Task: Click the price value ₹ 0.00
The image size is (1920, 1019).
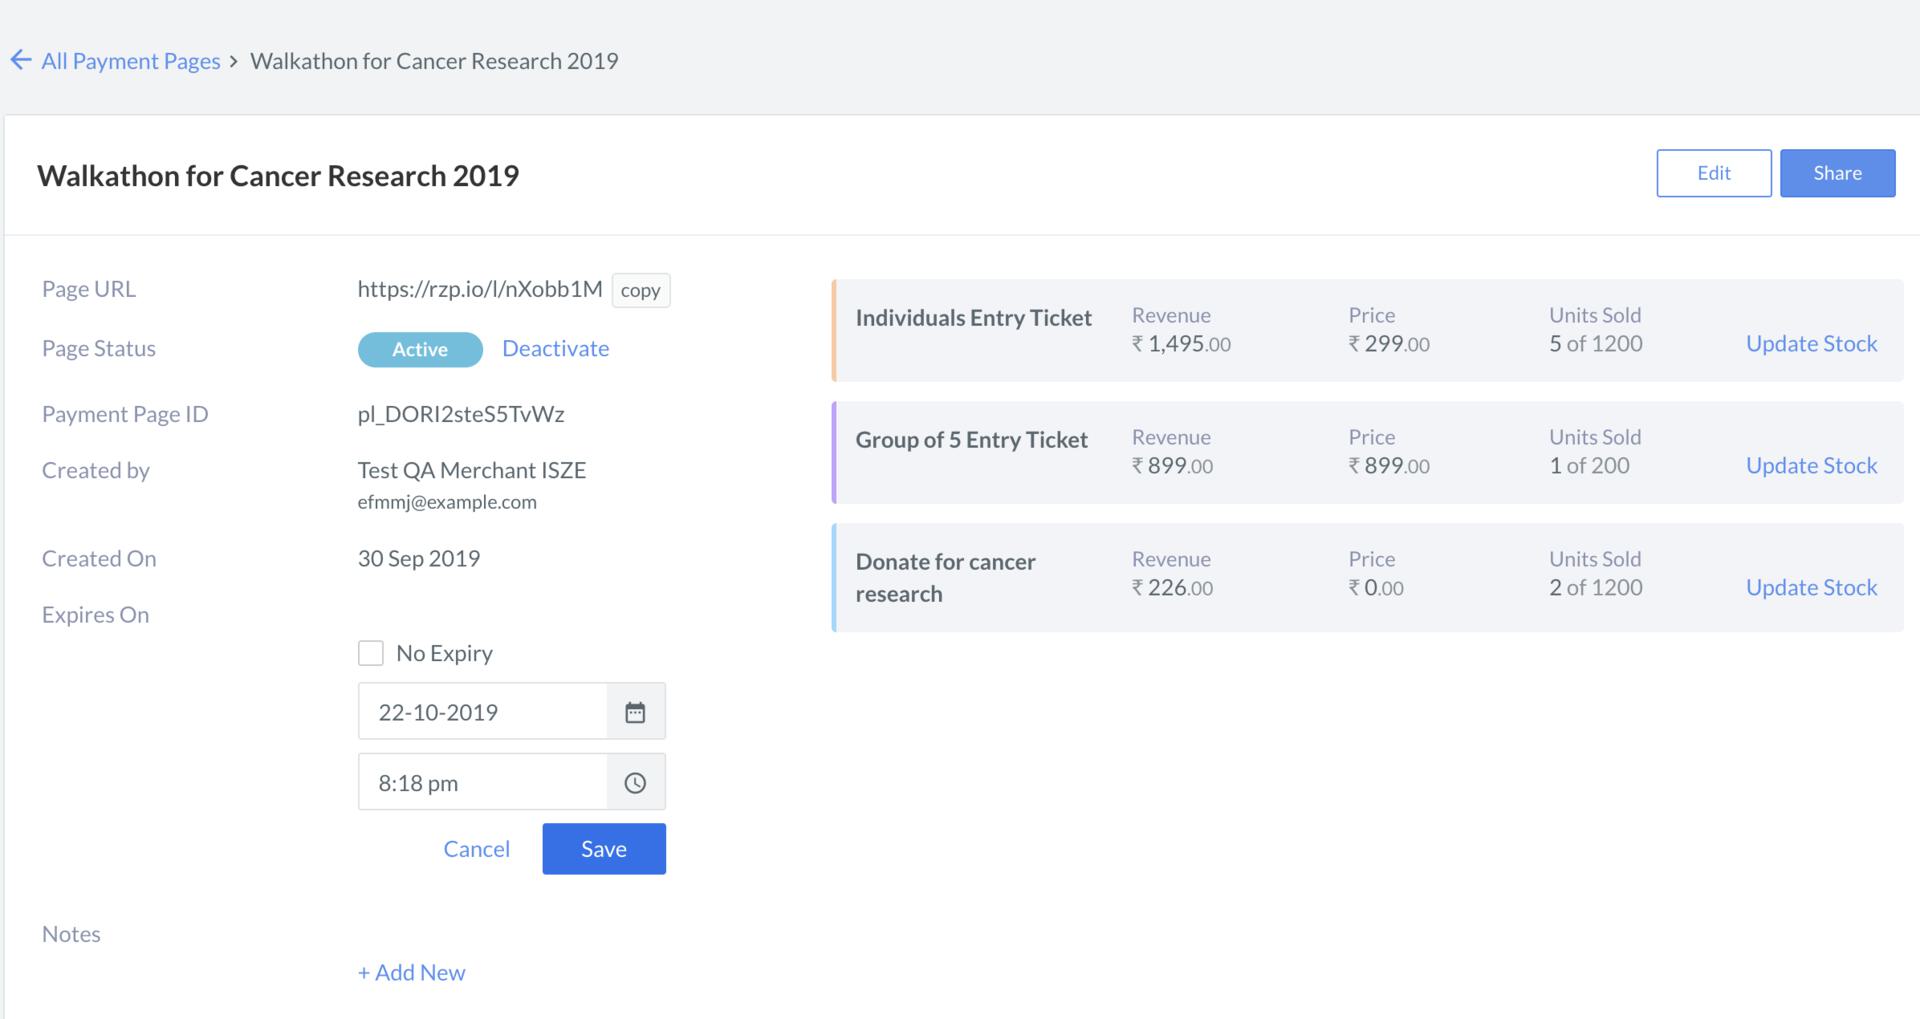Action: pos(1376,588)
